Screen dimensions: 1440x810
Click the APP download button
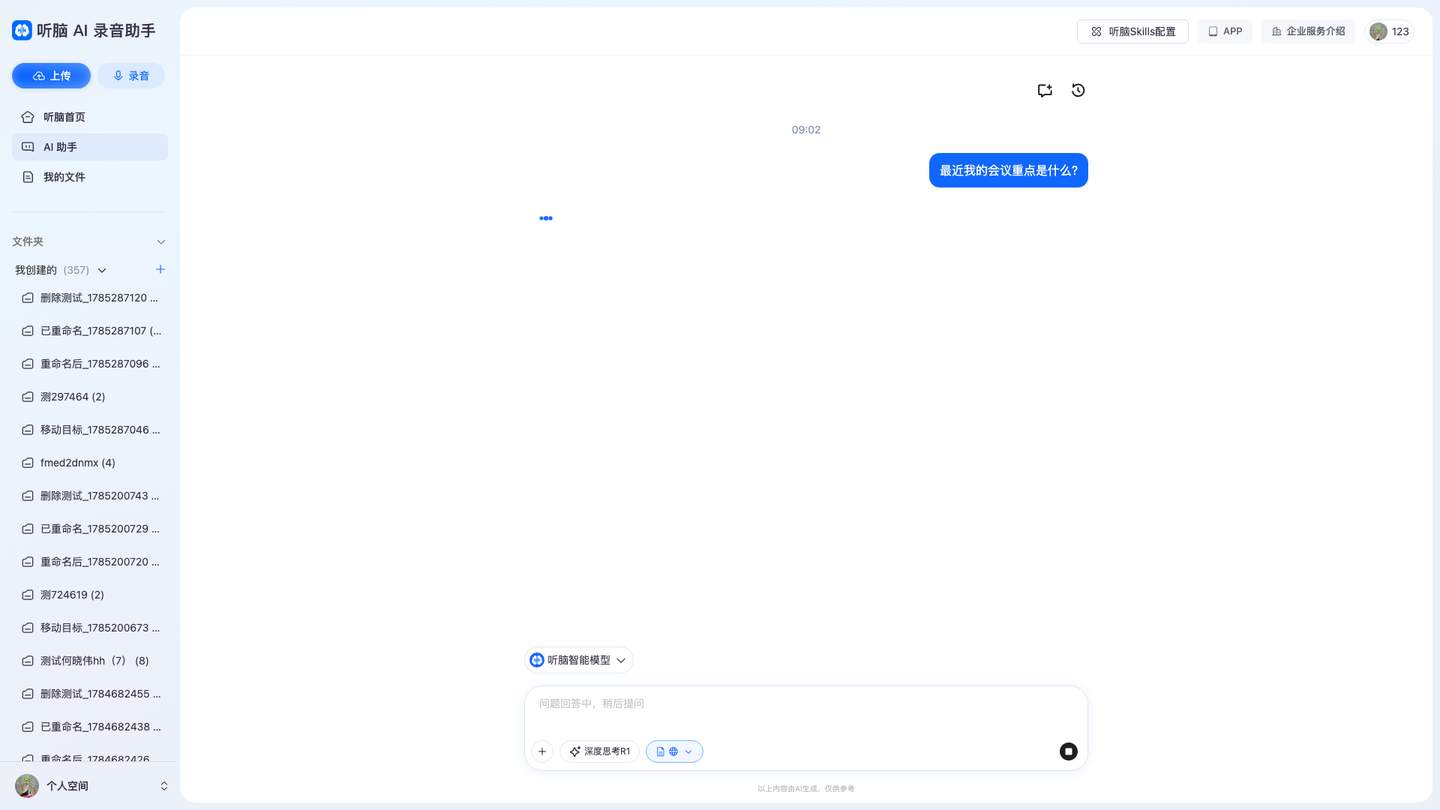point(1225,32)
